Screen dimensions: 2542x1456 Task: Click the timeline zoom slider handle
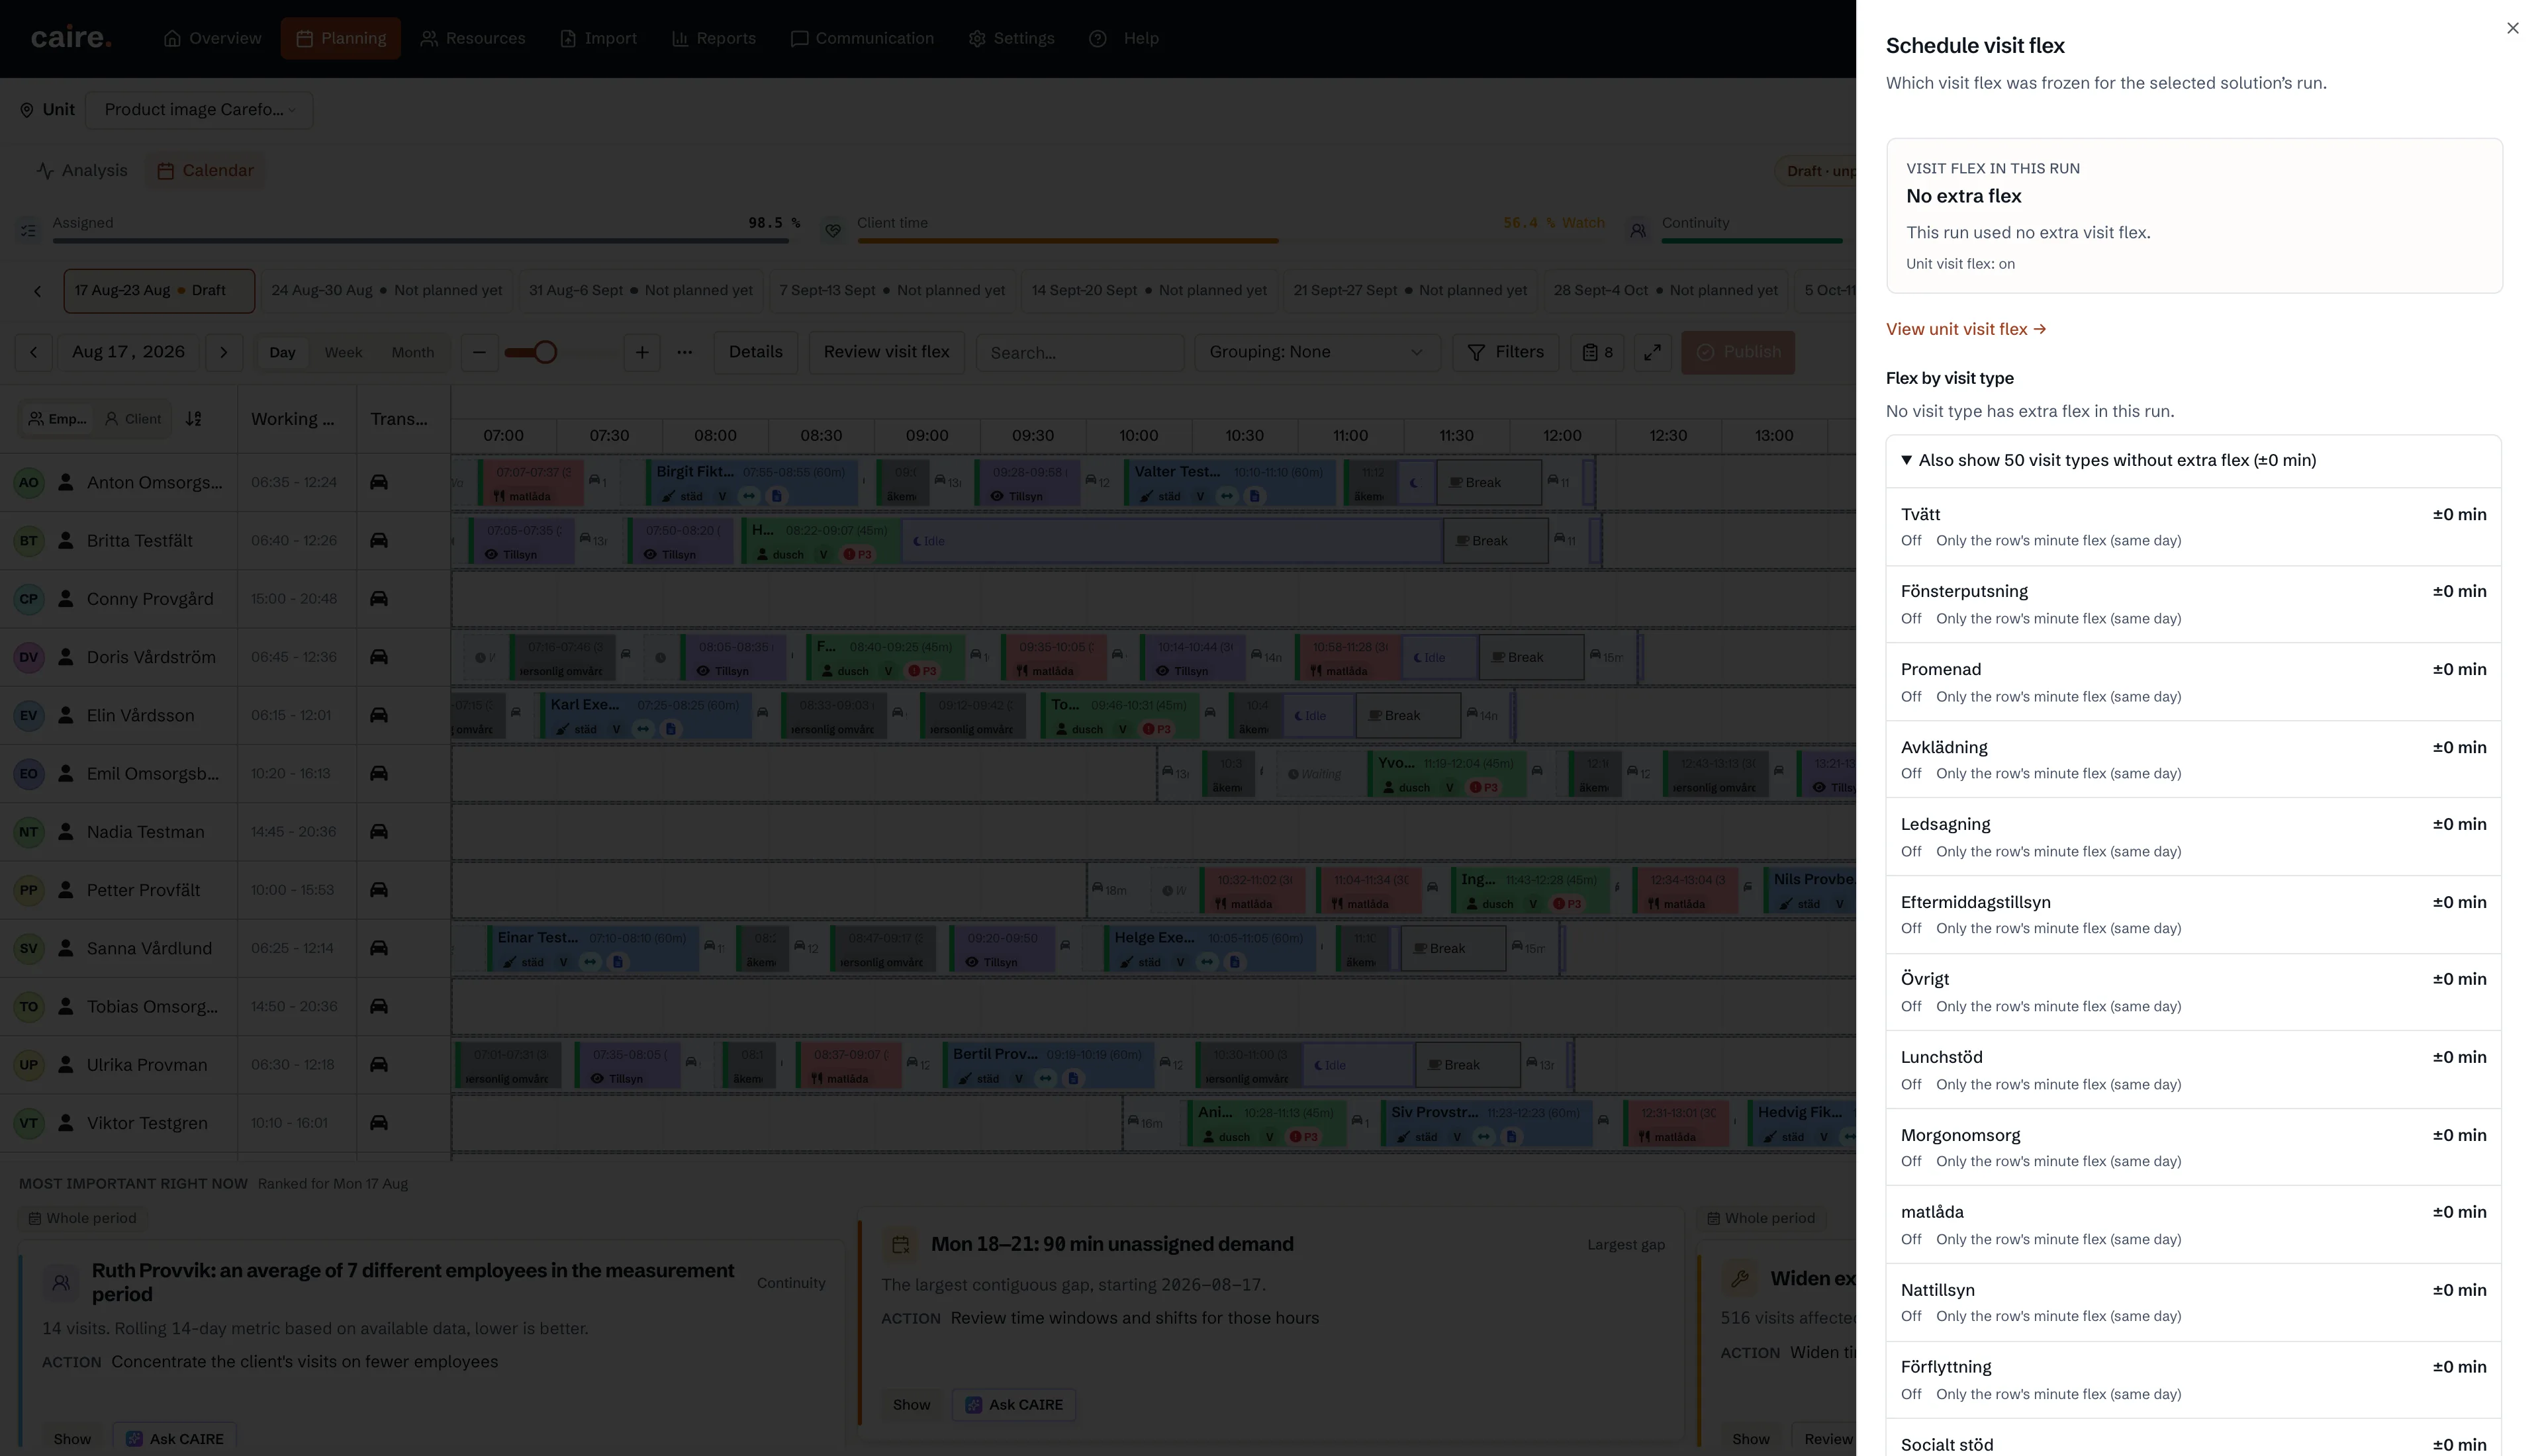(x=545, y=352)
